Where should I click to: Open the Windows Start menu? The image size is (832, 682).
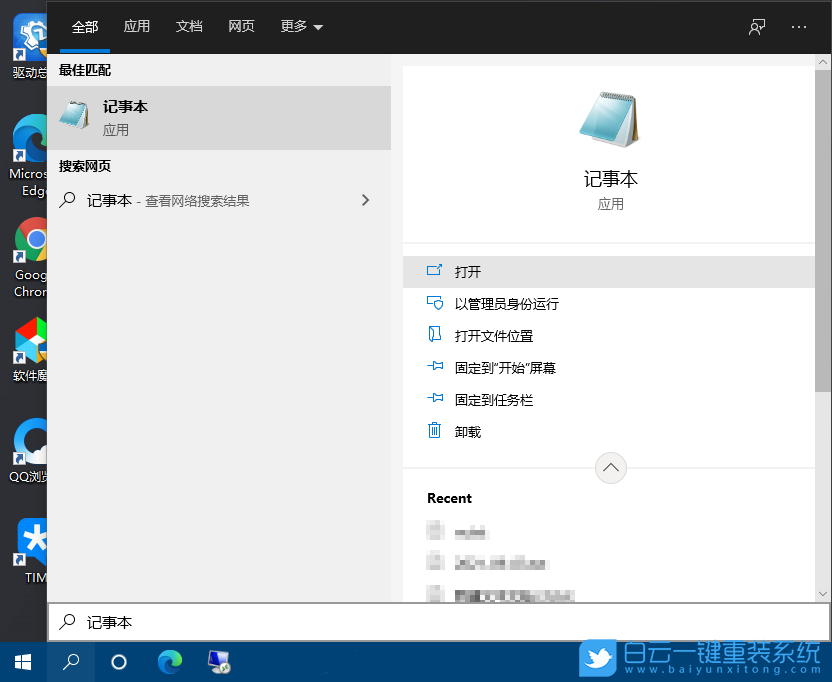click(22, 662)
